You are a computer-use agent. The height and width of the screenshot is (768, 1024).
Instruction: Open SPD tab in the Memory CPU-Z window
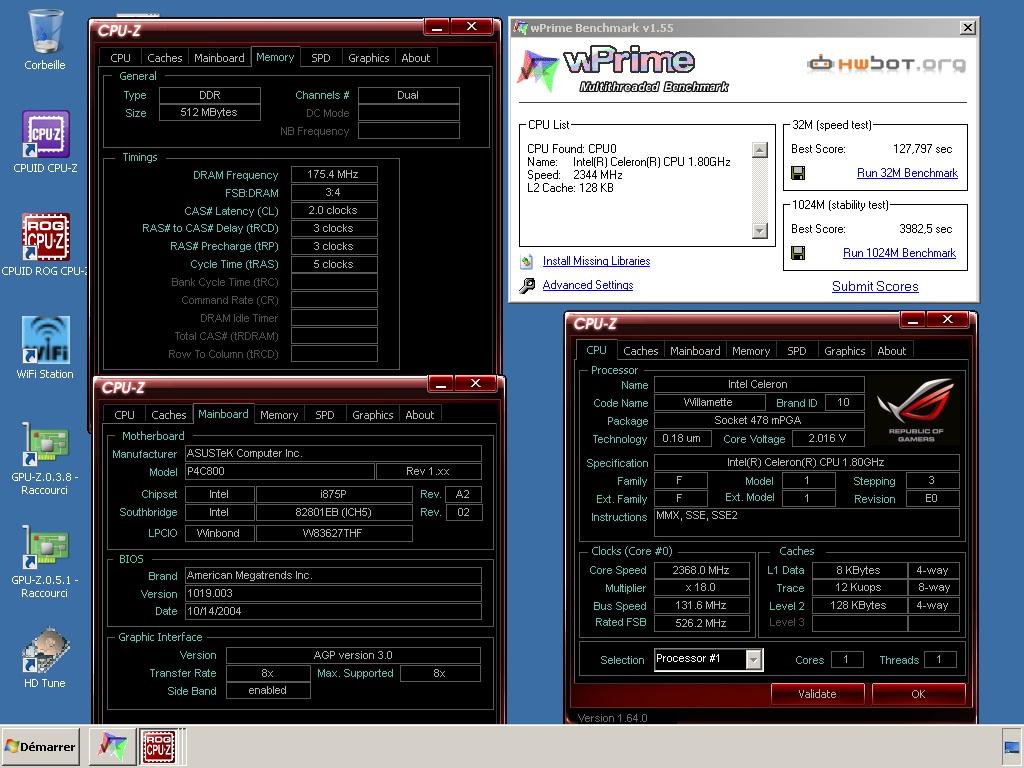pyautogui.click(x=321, y=57)
